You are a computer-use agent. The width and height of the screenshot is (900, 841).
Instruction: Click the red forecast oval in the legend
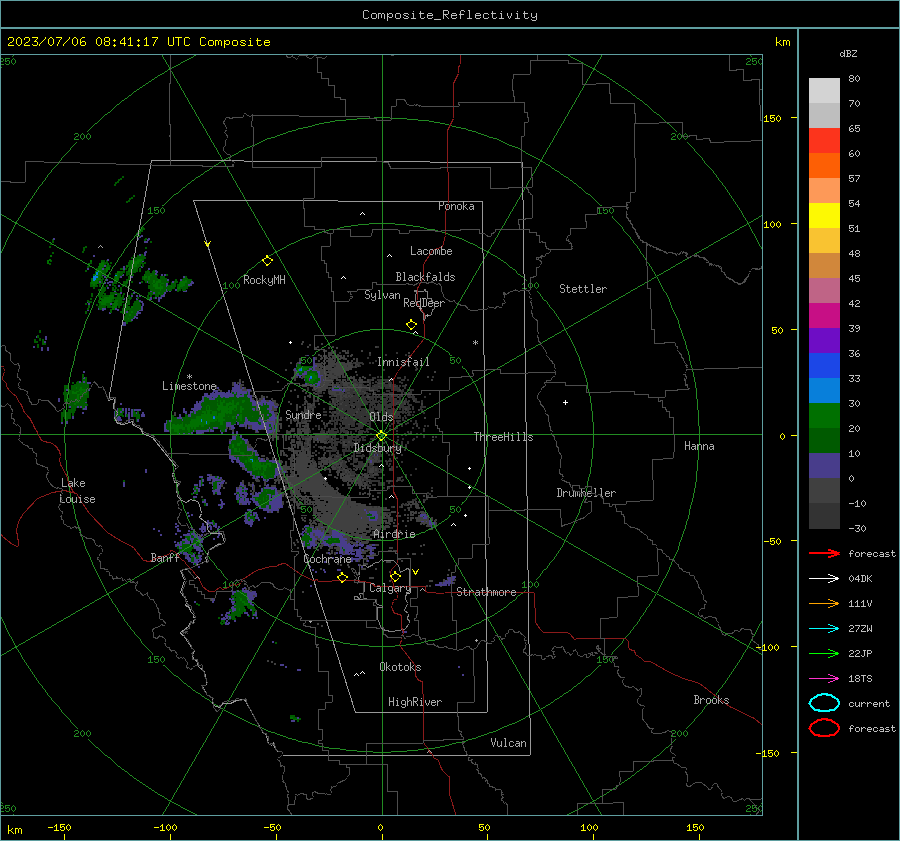click(x=824, y=728)
